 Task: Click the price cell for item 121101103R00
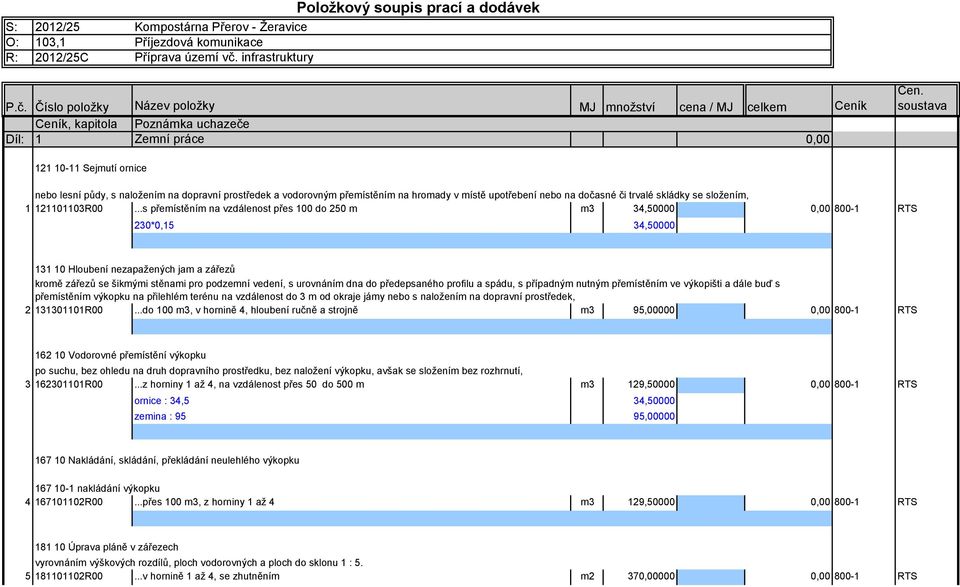point(711,209)
